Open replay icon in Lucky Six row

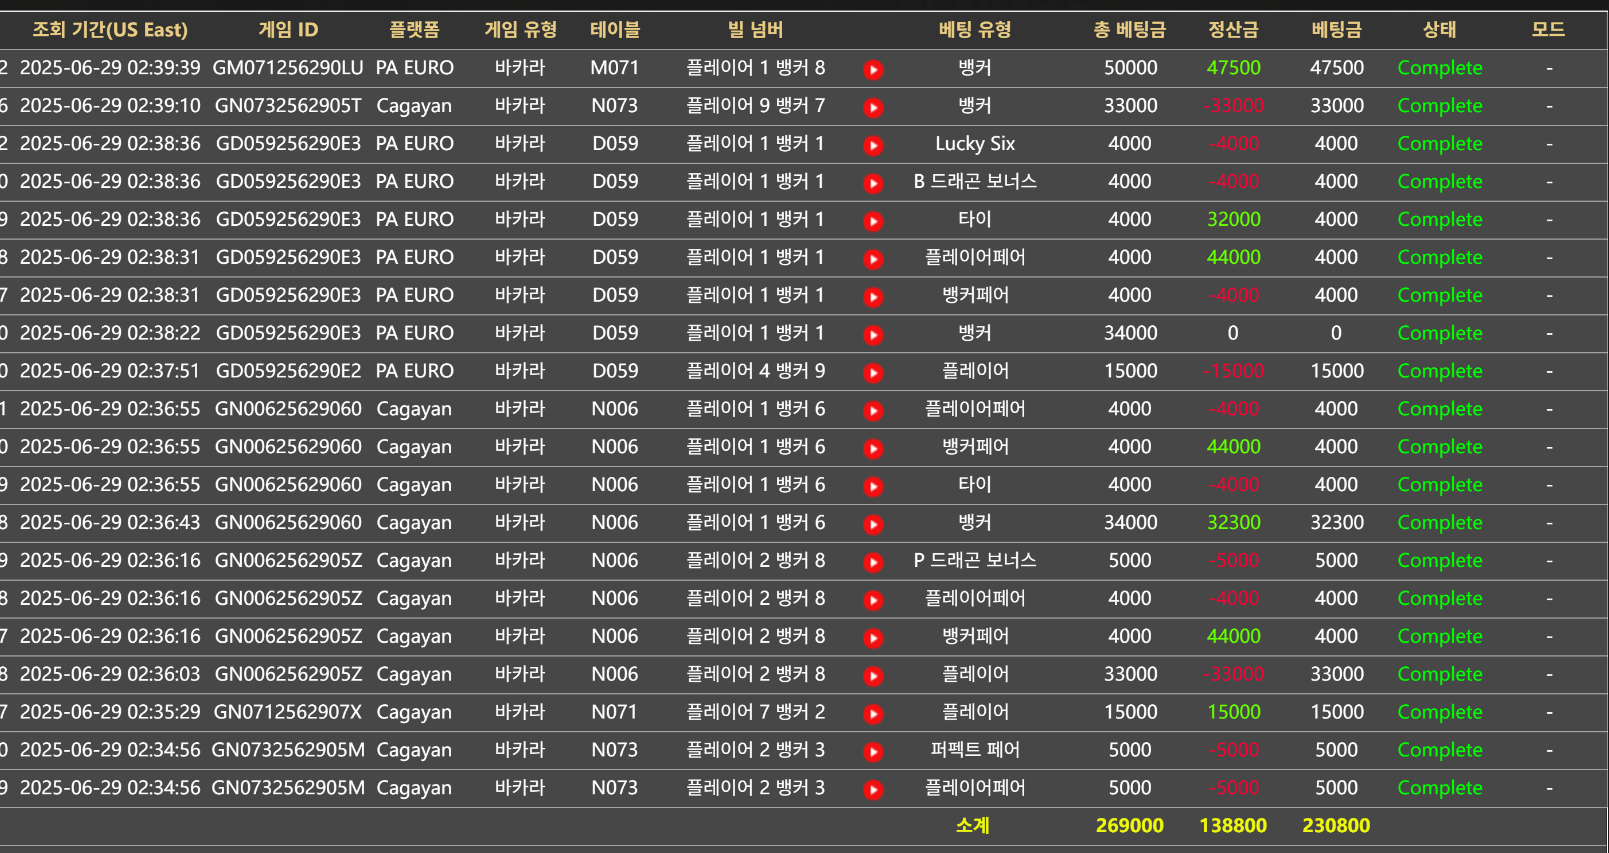pyautogui.click(x=873, y=145)
